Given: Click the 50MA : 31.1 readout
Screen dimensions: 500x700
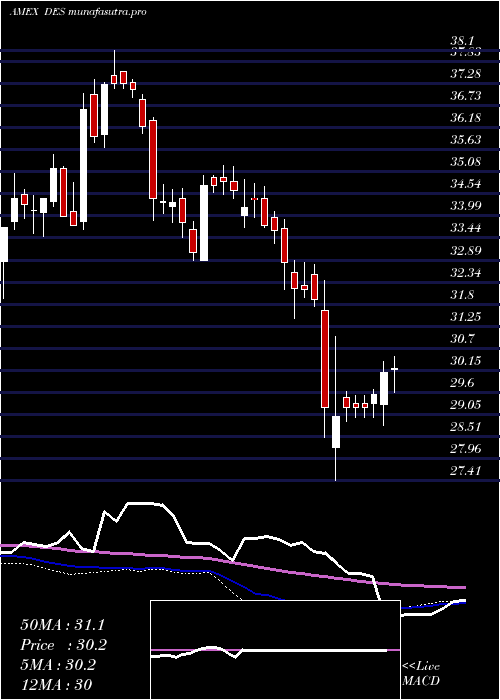Looking at the screenshot, I should click(63, 625).
